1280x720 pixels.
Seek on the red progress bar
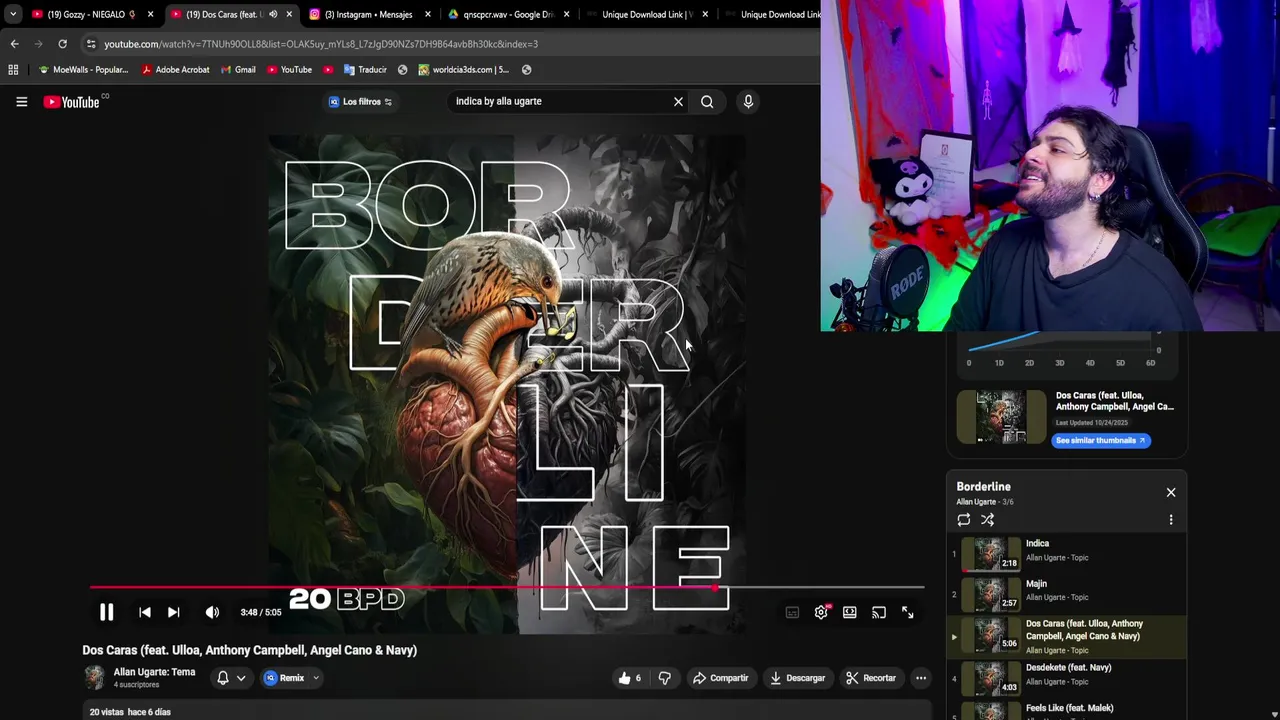507,588
